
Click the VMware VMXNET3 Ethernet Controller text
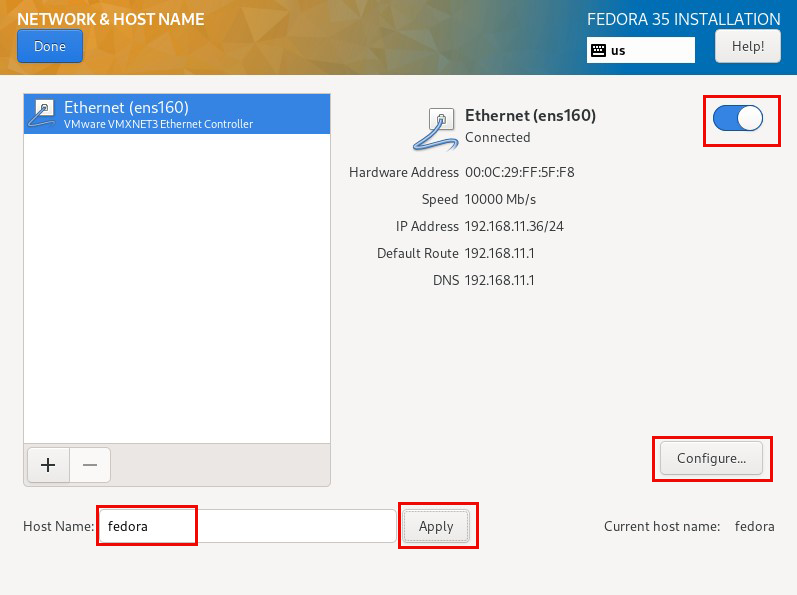(x=159, y=124)
